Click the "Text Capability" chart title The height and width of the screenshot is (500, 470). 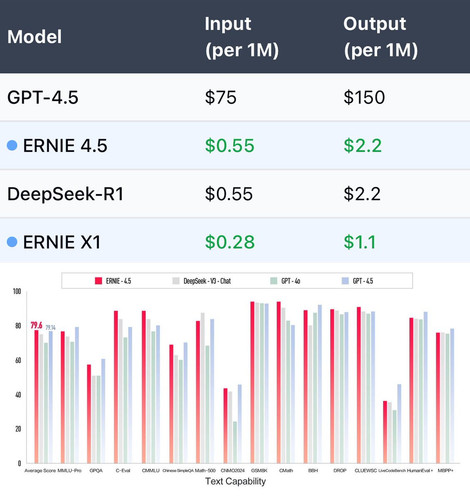pyautogui.click(x=235, y=481)
